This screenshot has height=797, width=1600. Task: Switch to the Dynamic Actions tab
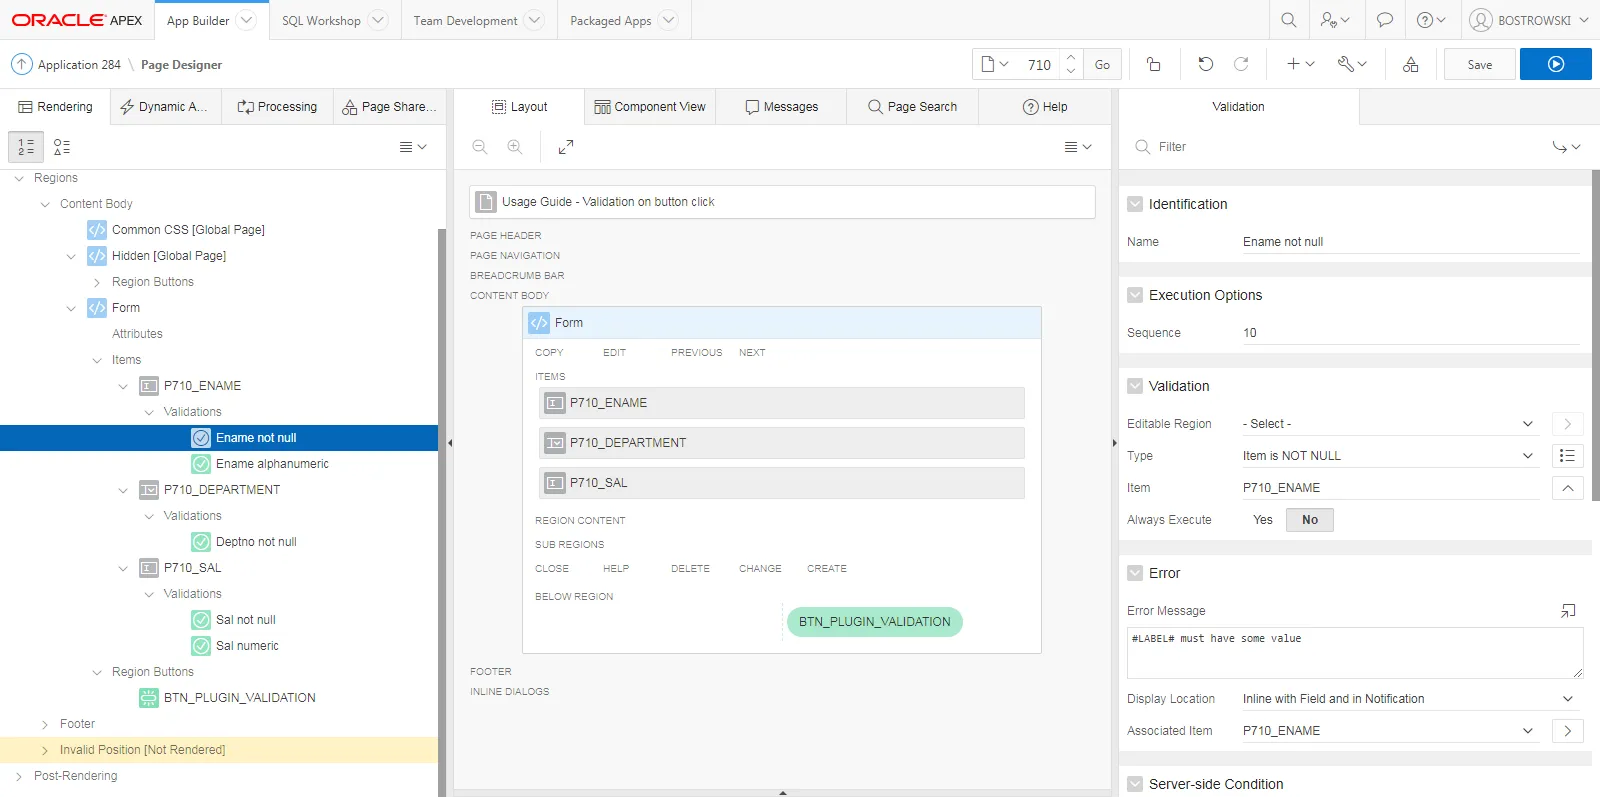164,107
